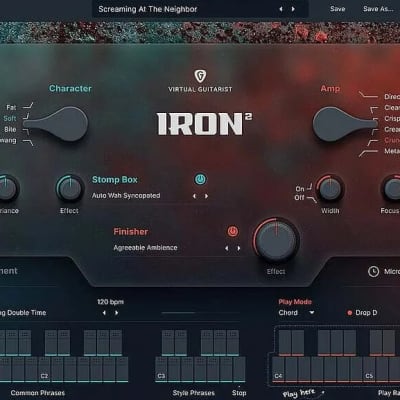This screenshot has height=400, width=400.
Task: Select previous preset arrow beside Screaming At The Neighbor
Action: [x=281, y=9]
